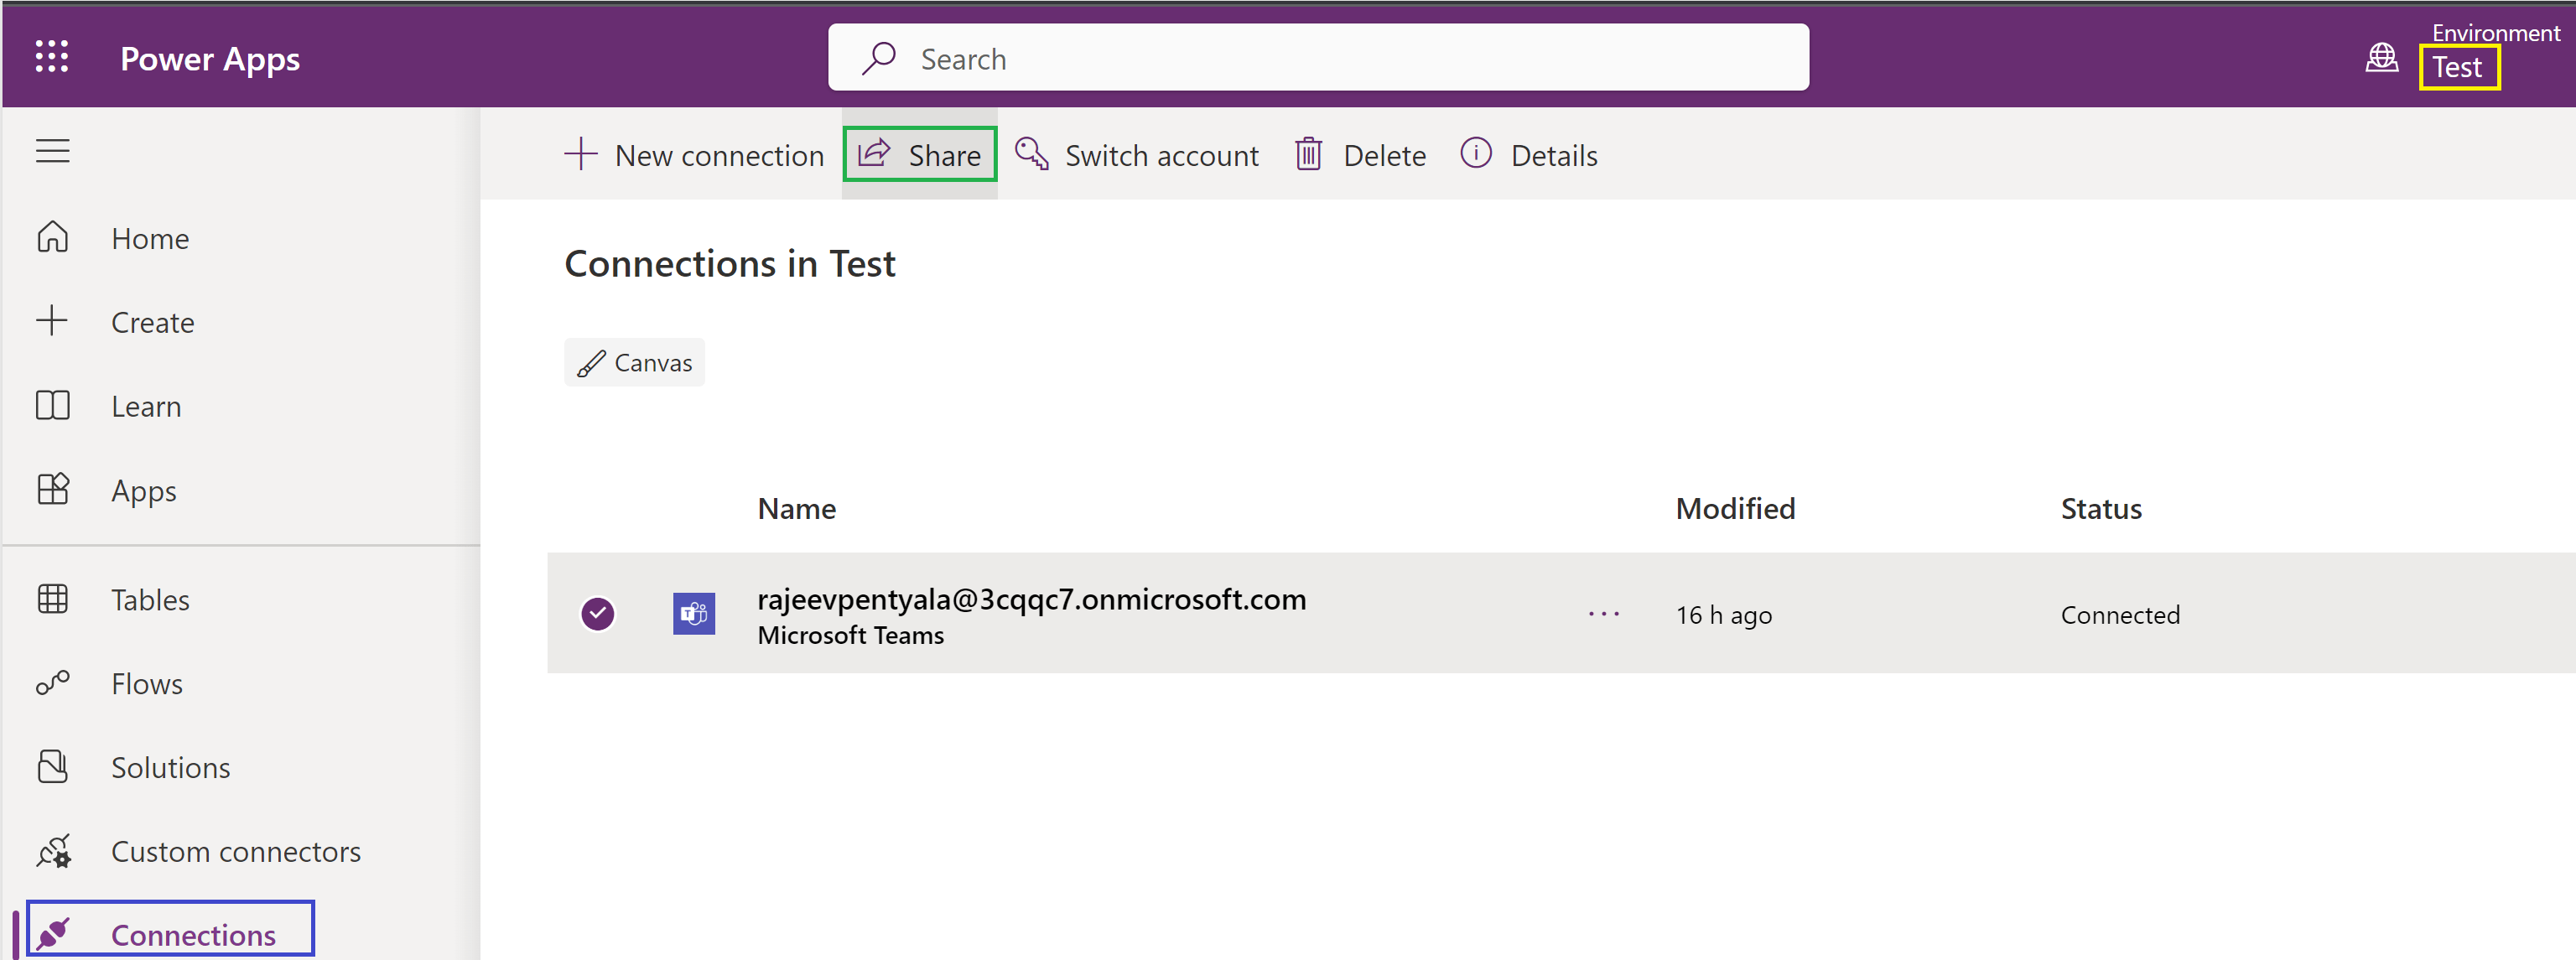The height and width of the screenshot is (960, 2576).
Task: Click the Microsoft Teams connector icon
Action: pyautogui.click(x=694, y=614)
